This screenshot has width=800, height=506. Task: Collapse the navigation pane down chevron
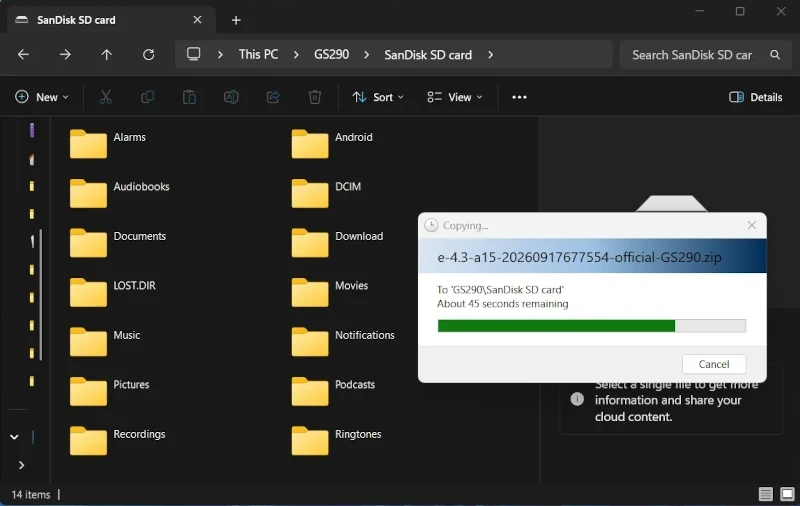tap(14, 437)
